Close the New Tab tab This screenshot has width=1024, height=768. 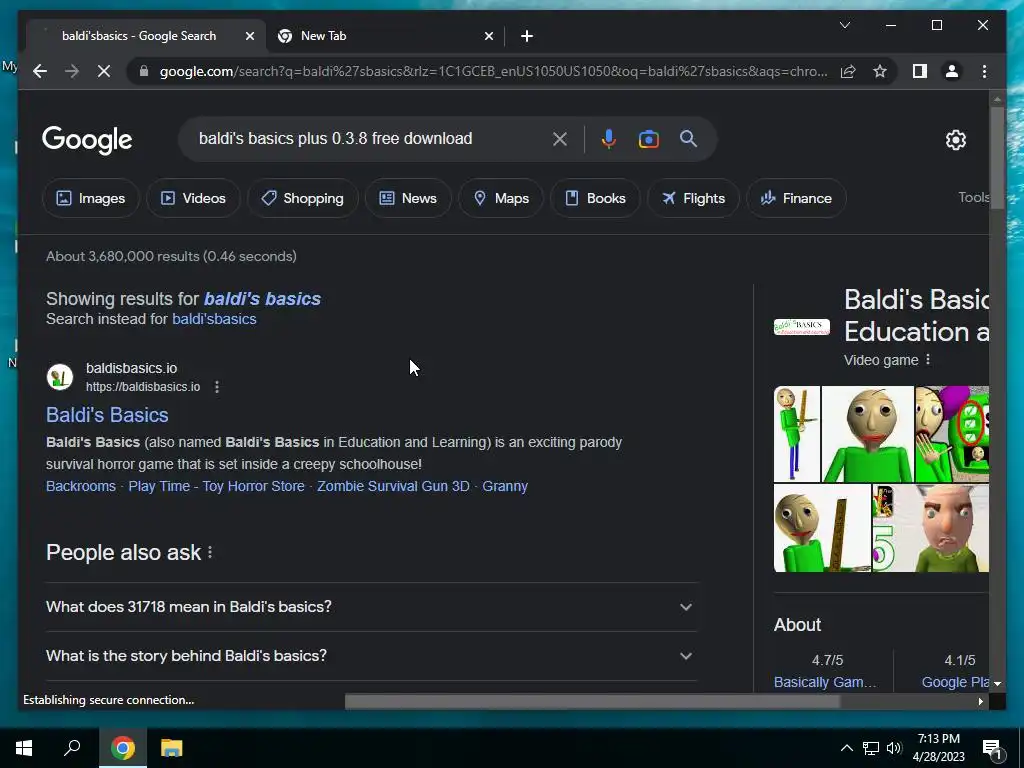tap(488, 36)
